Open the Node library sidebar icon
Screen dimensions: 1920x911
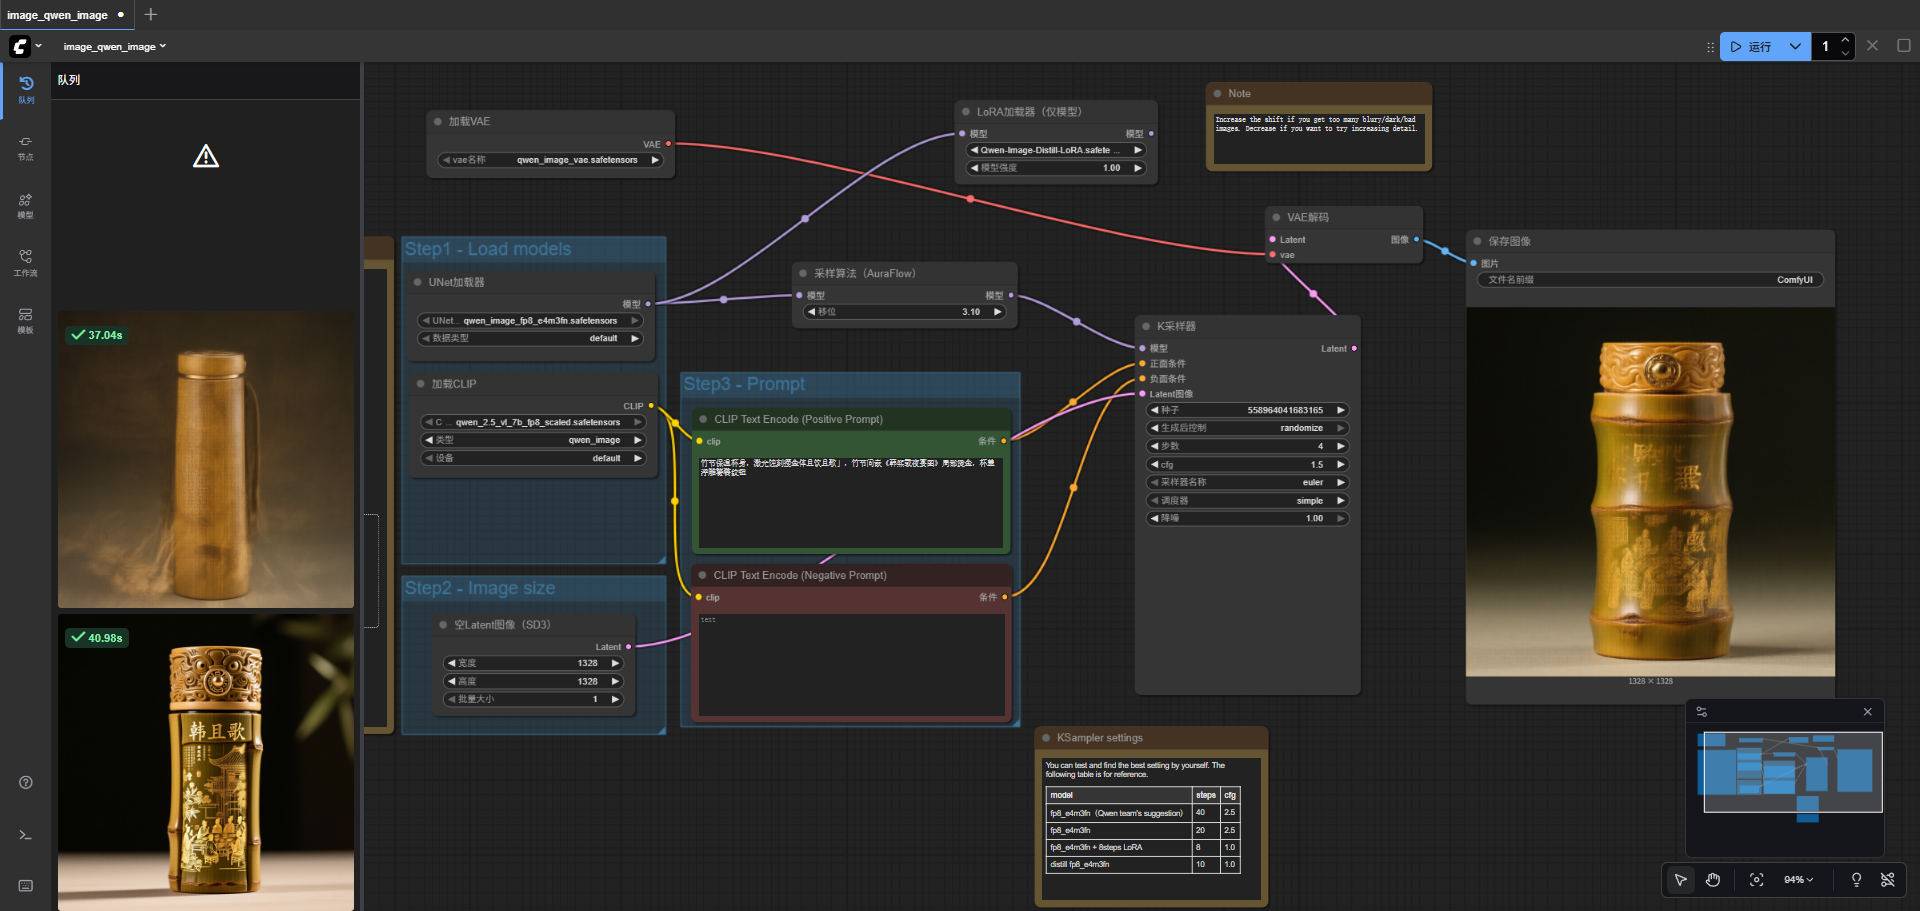coord(26,146)
